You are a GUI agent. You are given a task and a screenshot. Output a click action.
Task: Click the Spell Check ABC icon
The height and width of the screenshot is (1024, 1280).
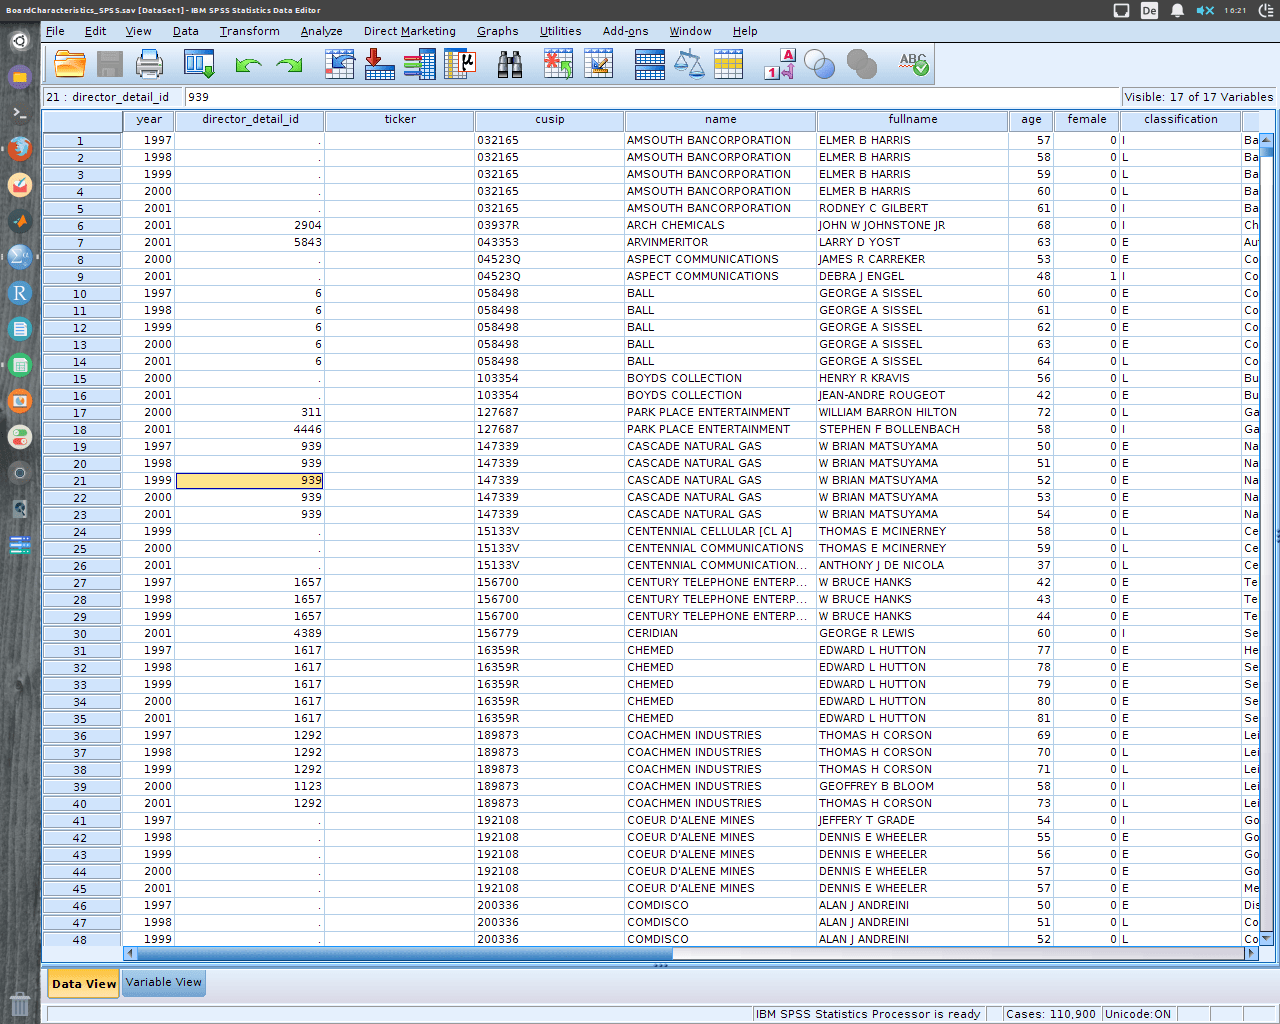click(912, 63)
